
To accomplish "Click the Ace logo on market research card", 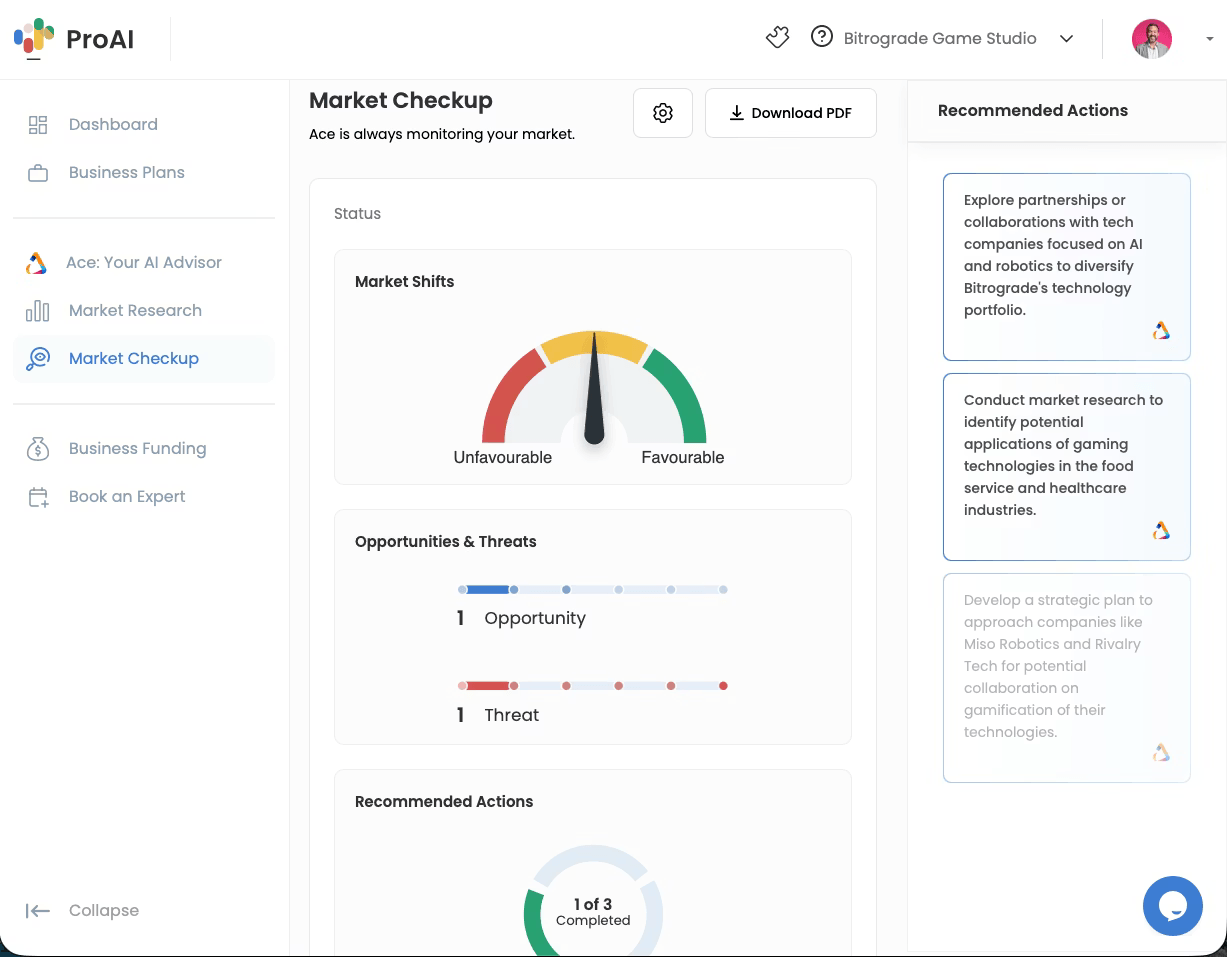I will click(x=1161, y=531).
